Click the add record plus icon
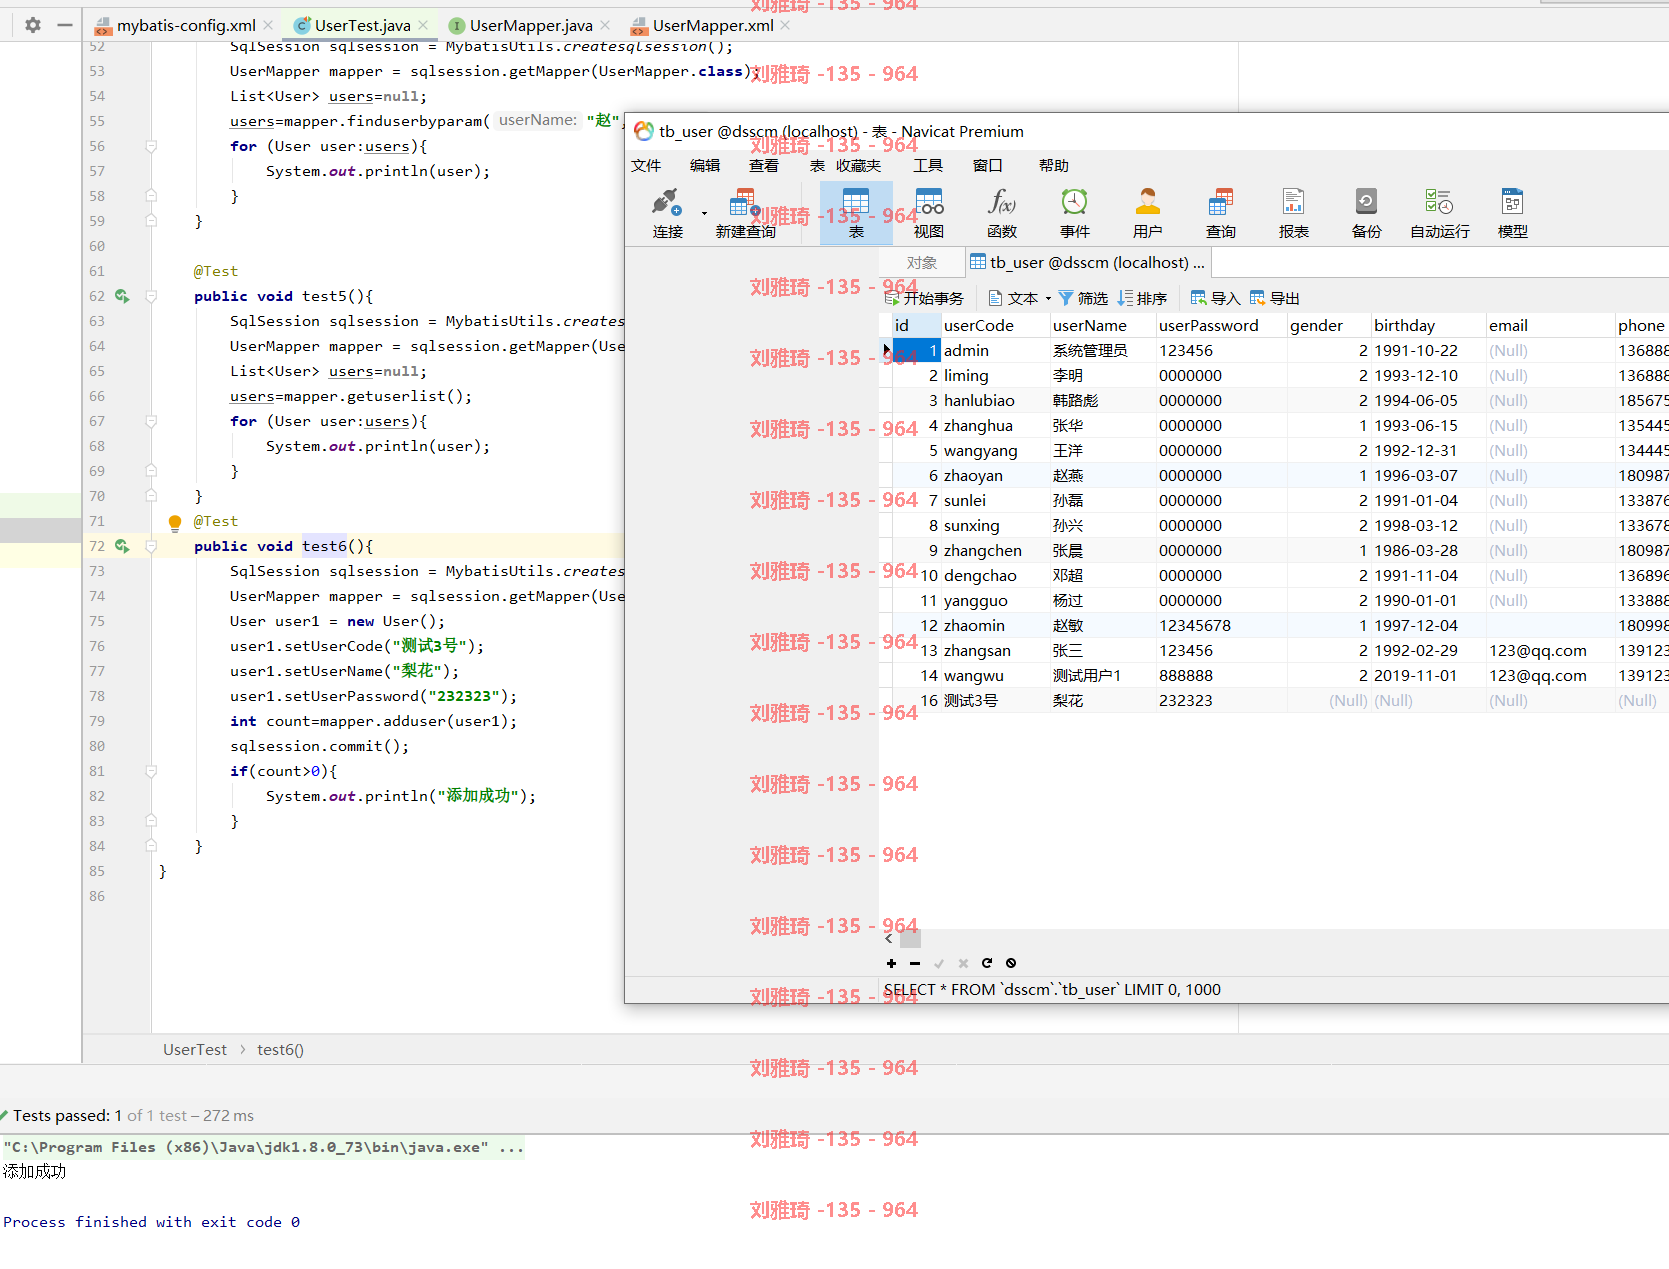This screenshot has width=1669, height=1269. [891, 963]
